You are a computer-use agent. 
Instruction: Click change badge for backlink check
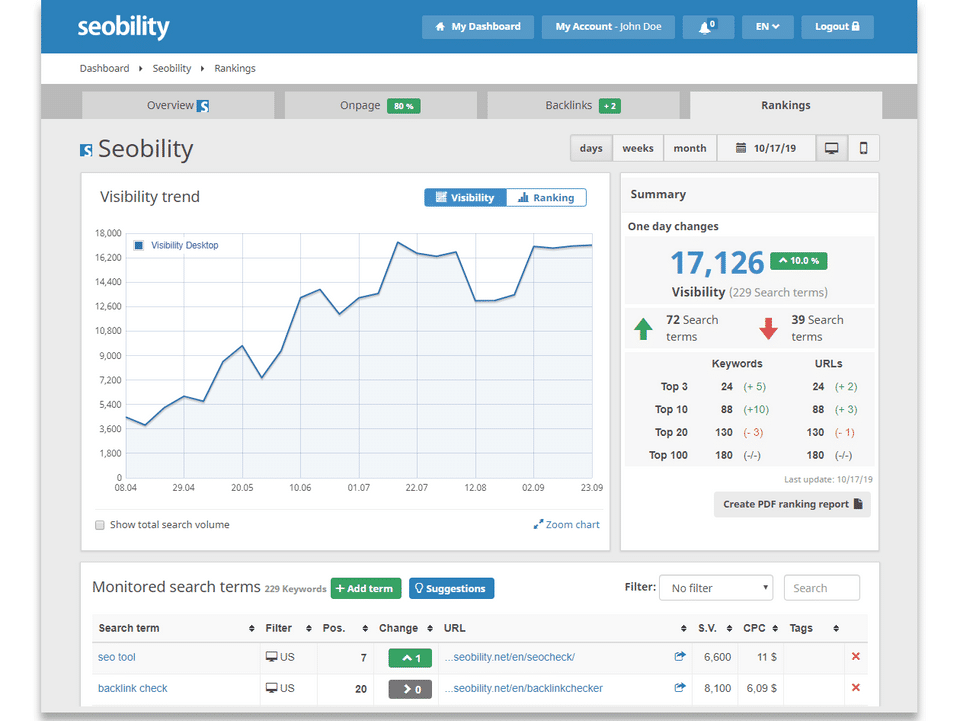[410, 689]
